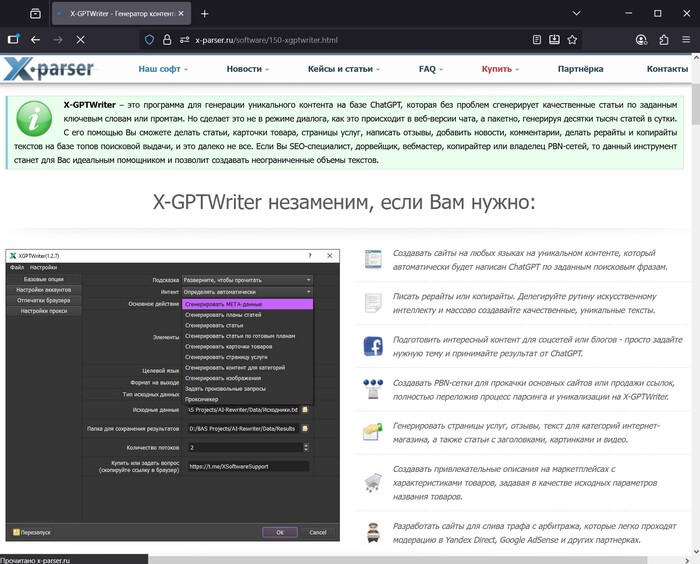Stop loading the page
This screenshot has width=700, height=564.
[80, 40]
